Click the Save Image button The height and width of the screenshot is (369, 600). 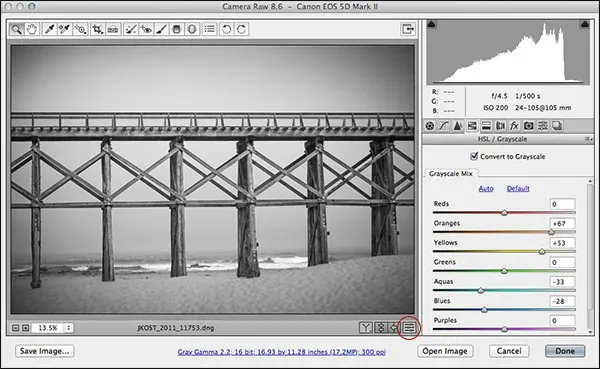[45, 351]
